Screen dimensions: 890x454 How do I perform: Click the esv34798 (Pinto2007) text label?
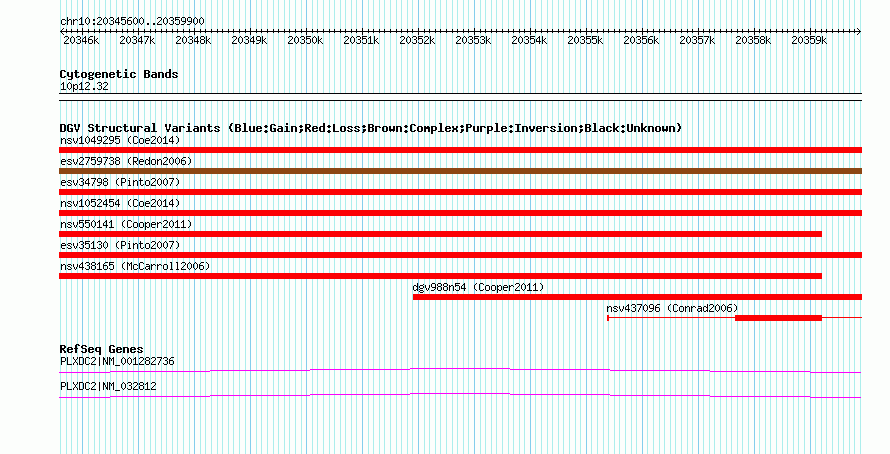(x=120, y=182)
